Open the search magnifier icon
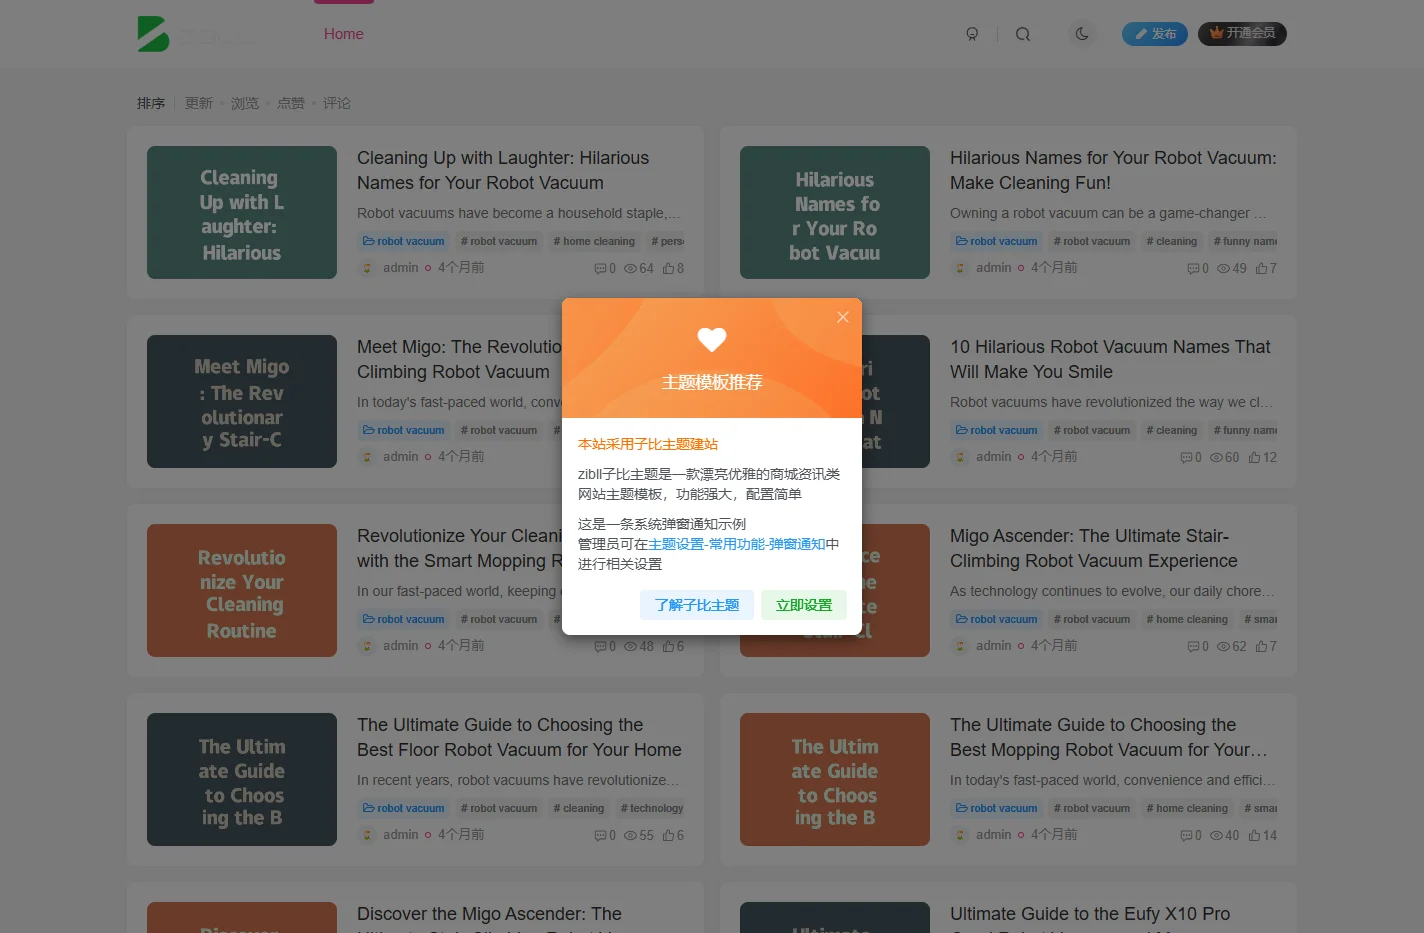1424x933 pixels. pyautogui.click(x=1023, y=34)
